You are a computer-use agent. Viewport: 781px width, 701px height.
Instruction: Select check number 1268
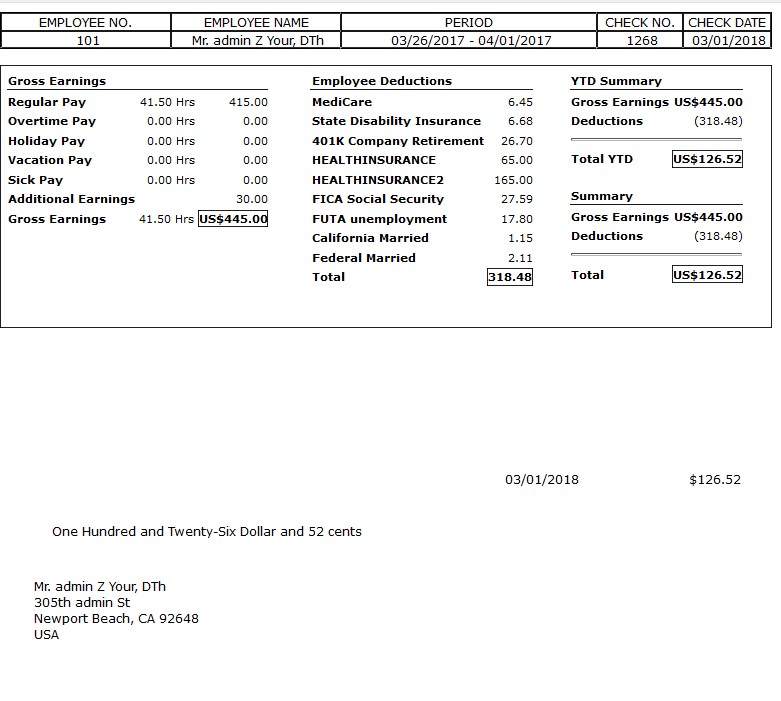(x=640, y=40)
